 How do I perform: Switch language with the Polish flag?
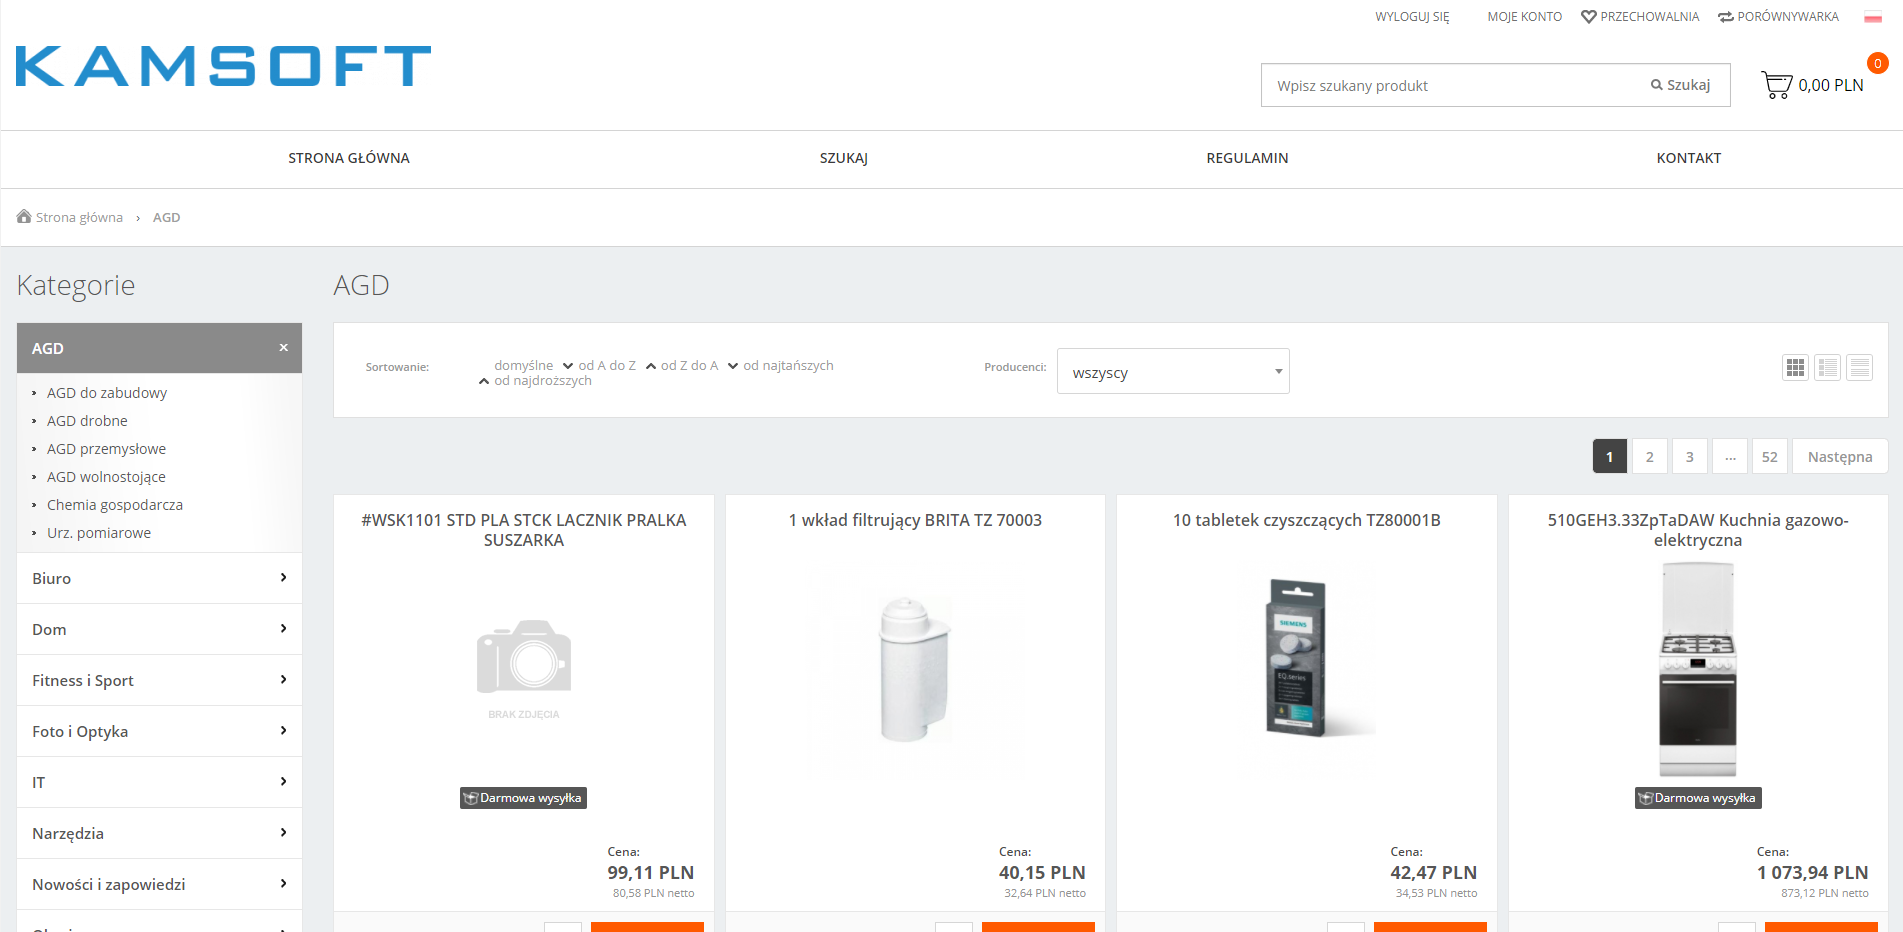click(x=1873, y=17)
